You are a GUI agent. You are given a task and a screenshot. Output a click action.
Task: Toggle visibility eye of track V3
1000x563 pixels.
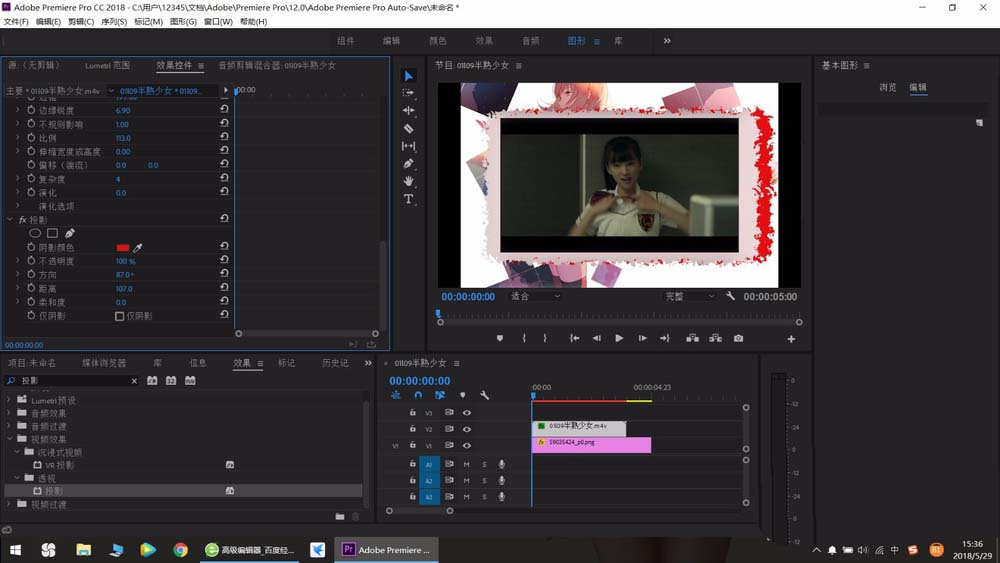pos(467,413)
